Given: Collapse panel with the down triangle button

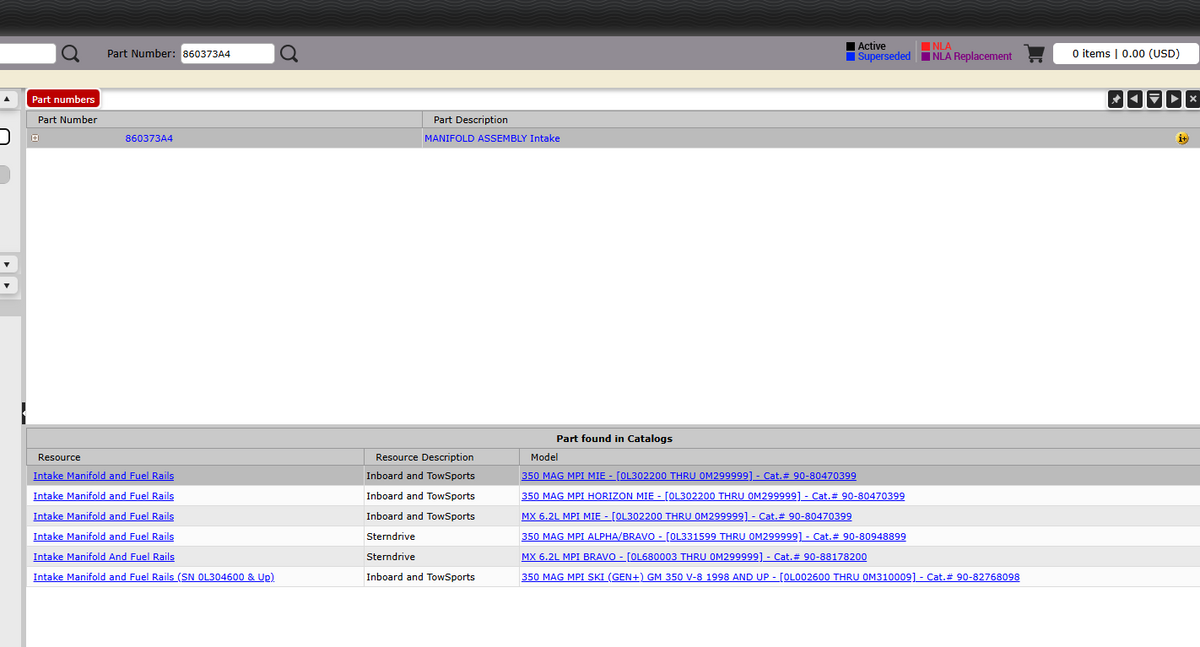Looking at the screenshot, I should (1154, 99).
